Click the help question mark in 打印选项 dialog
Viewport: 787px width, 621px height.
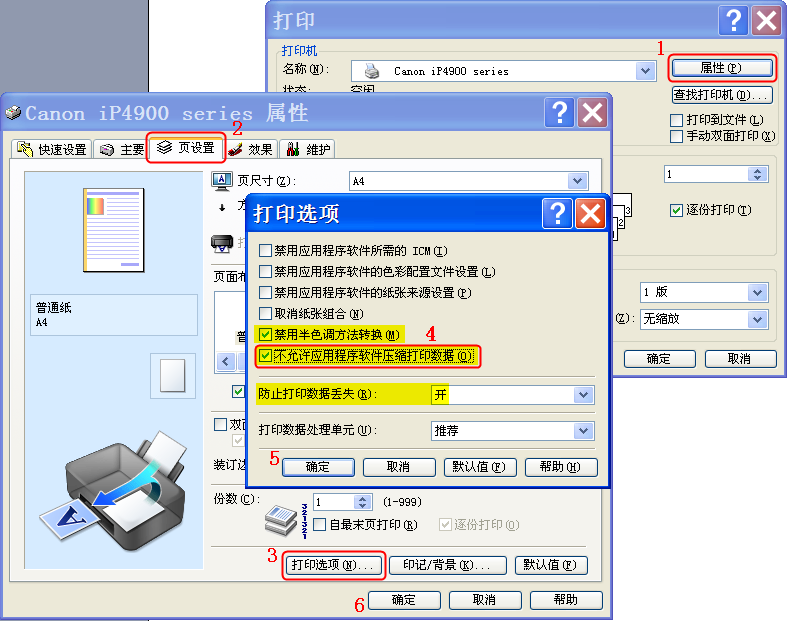click(557, 213)
